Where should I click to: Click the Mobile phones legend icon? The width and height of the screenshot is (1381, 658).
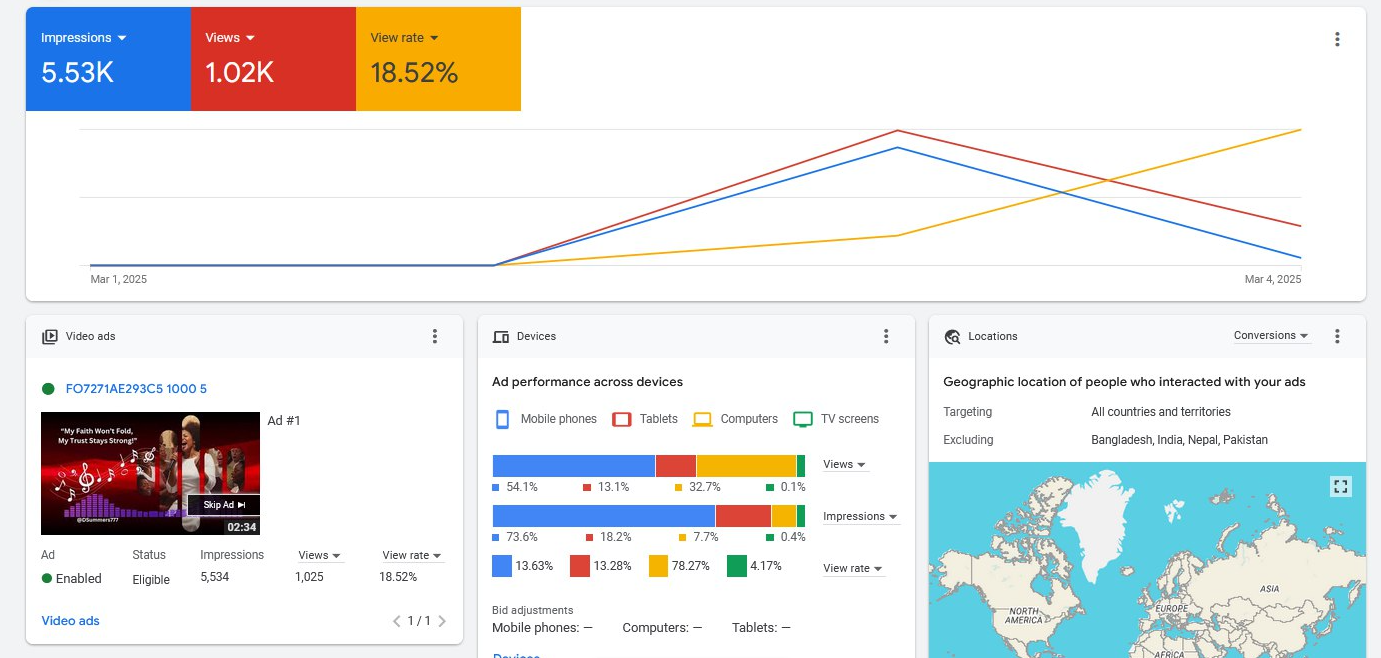[x=503, y=419]
